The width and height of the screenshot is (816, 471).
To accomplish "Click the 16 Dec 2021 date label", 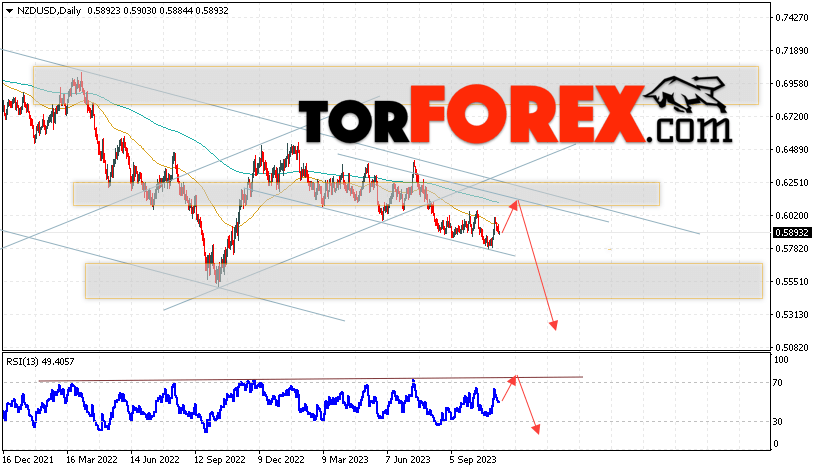I will click(28, 460).
